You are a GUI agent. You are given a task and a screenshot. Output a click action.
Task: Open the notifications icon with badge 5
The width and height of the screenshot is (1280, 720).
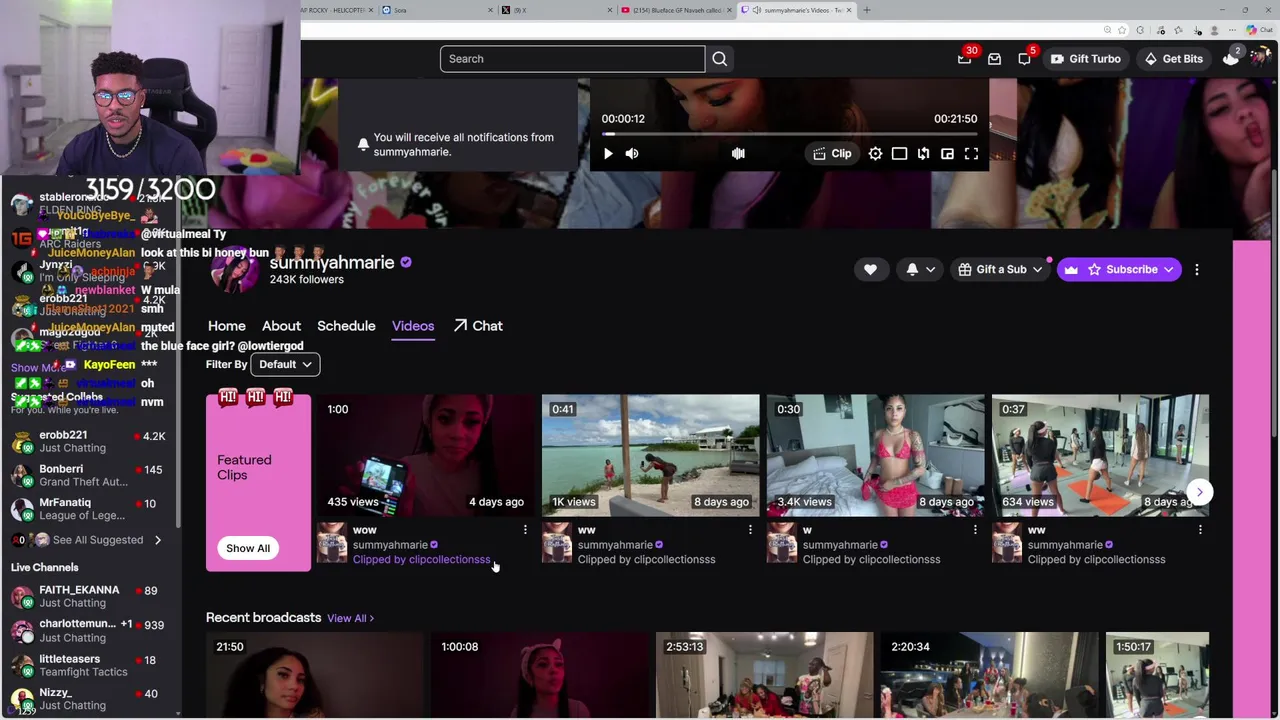pyautogui.click(x=1024, y=59)
